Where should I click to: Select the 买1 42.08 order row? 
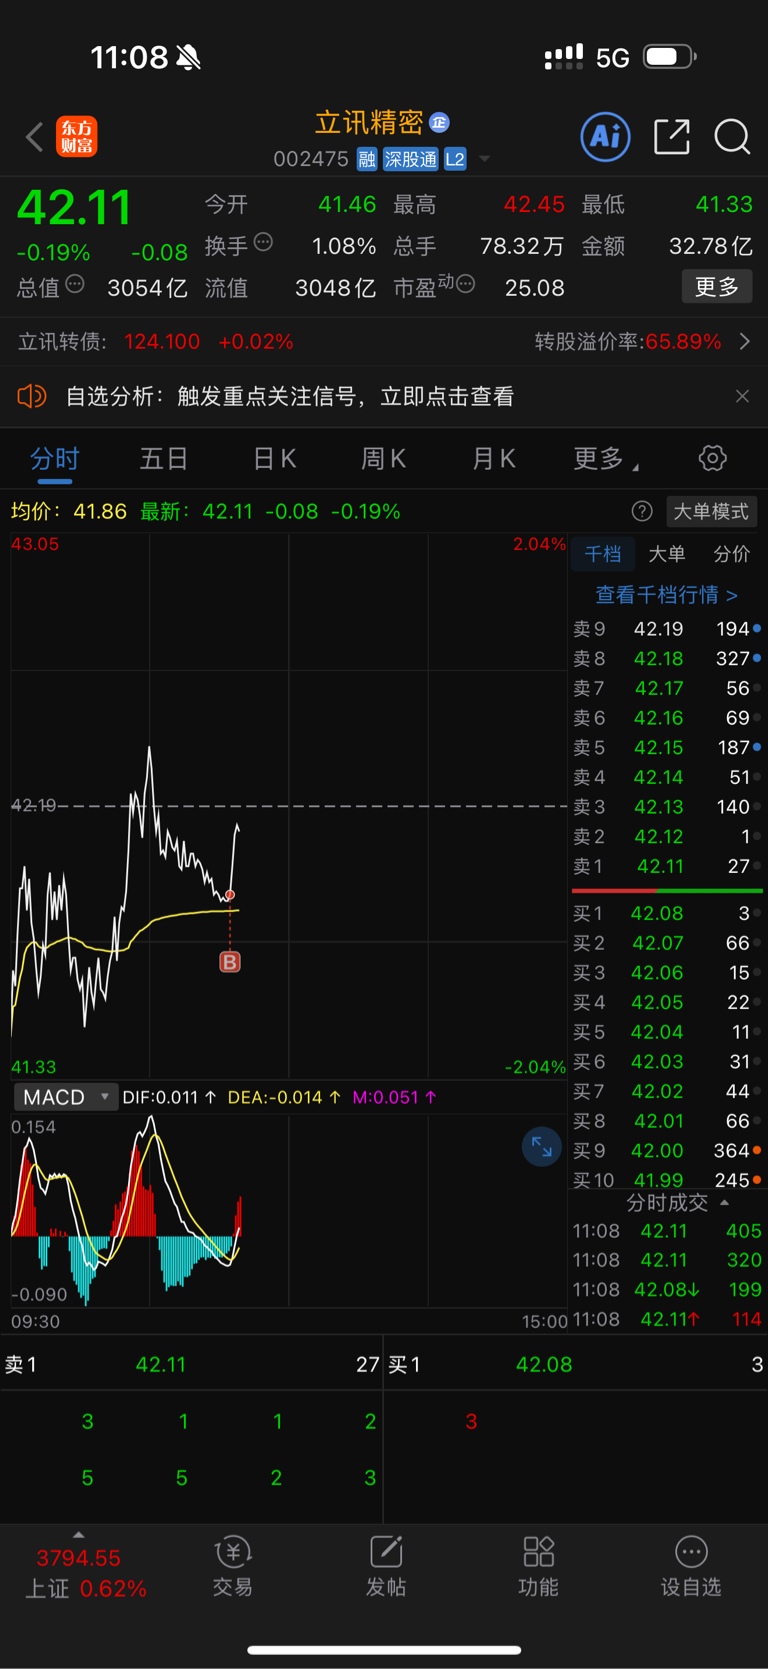667,913
